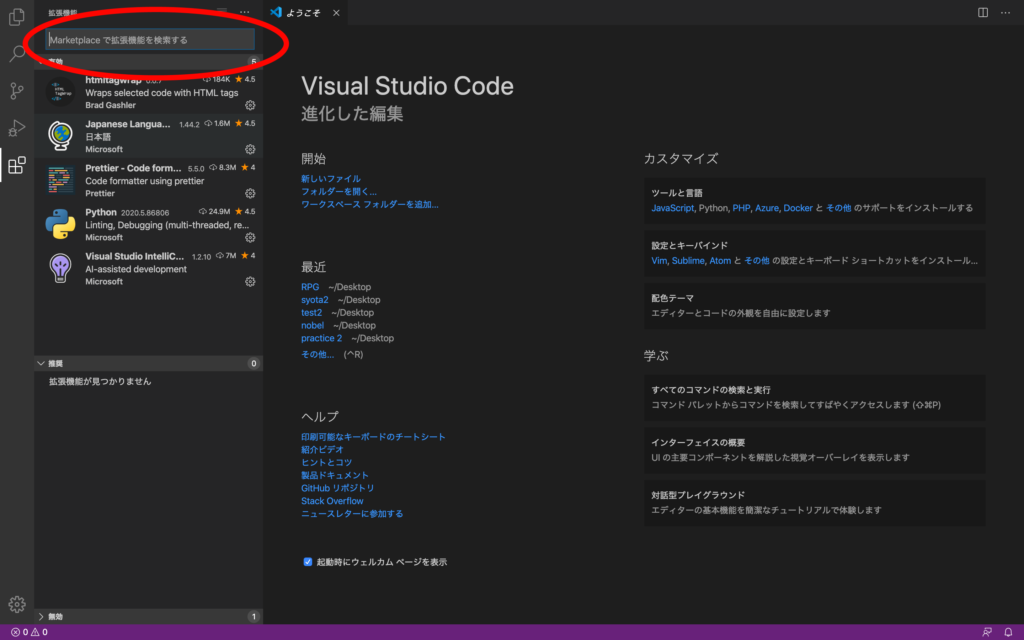Click the JavaScript language link
Viewport: 1024px width, 640px height.
[x=673, y=208]
